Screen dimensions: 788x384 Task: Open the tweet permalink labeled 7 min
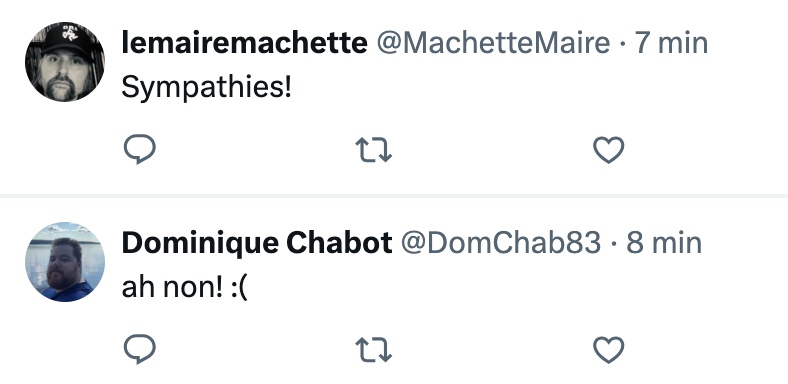671,43
